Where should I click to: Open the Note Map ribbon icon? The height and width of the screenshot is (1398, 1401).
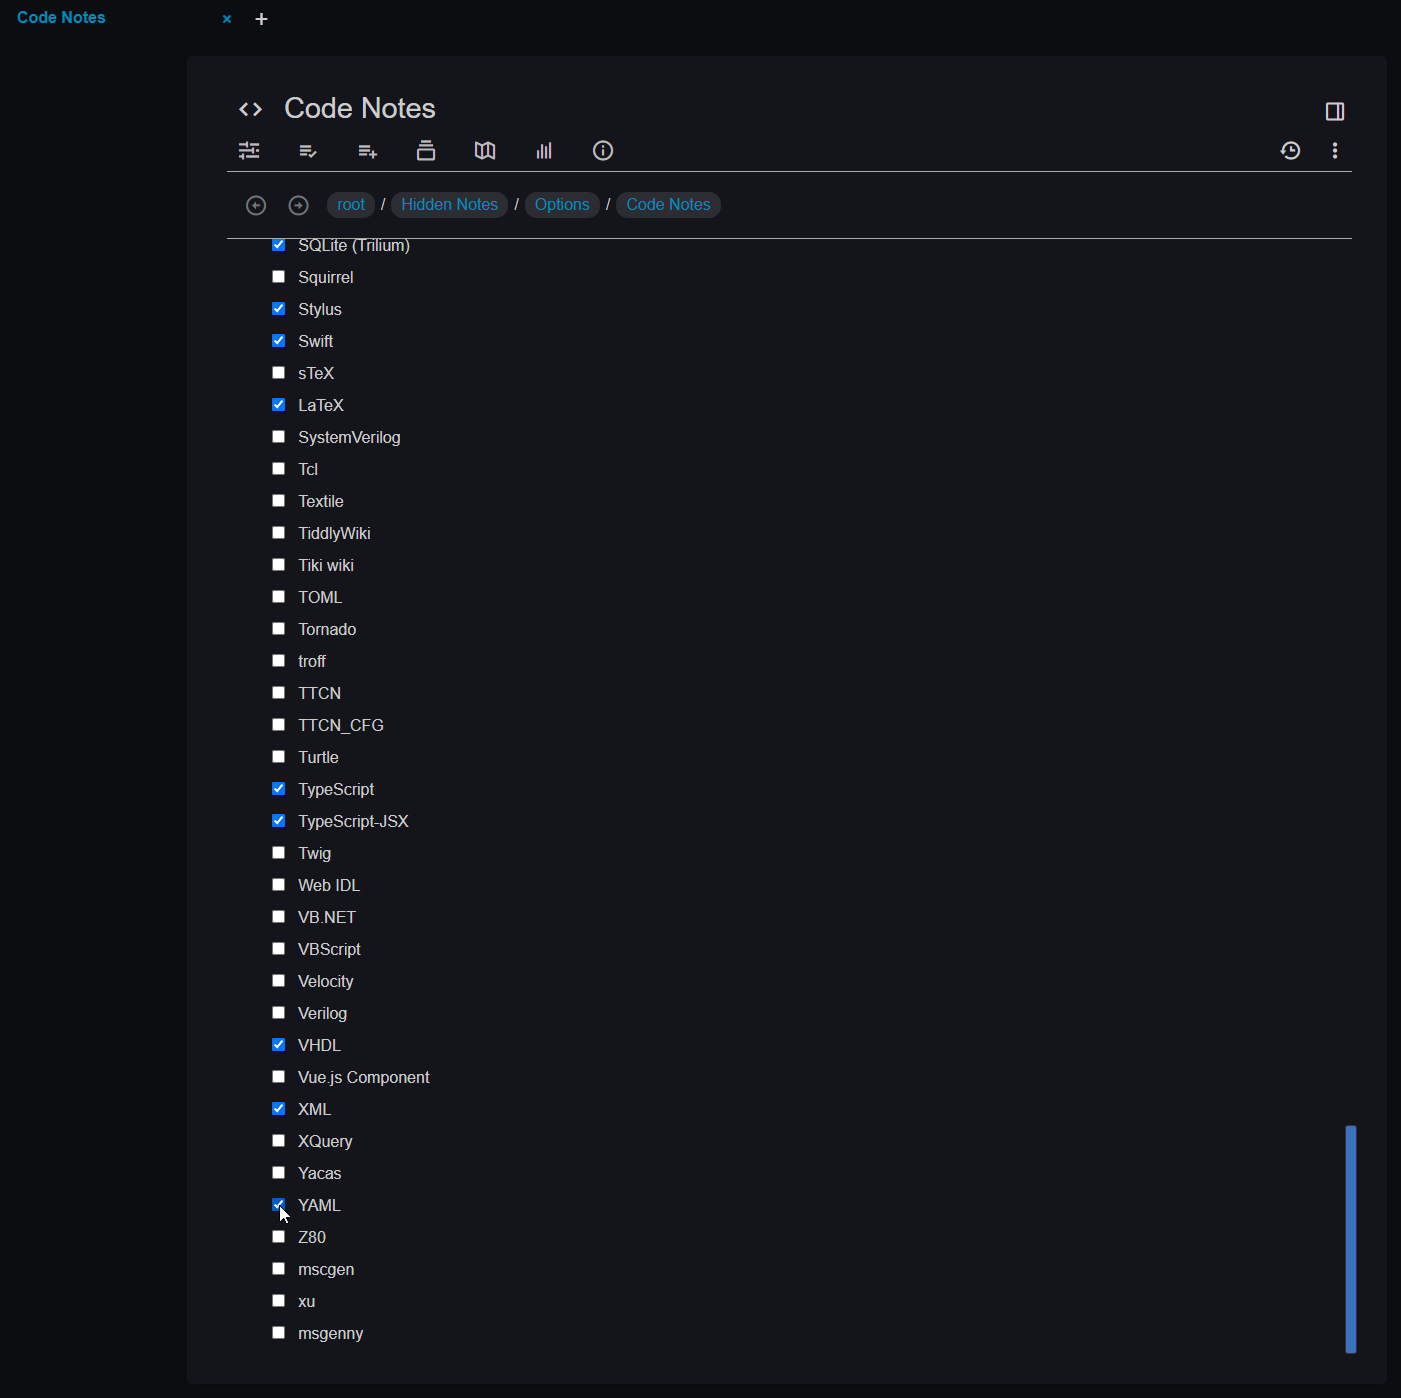485,151
